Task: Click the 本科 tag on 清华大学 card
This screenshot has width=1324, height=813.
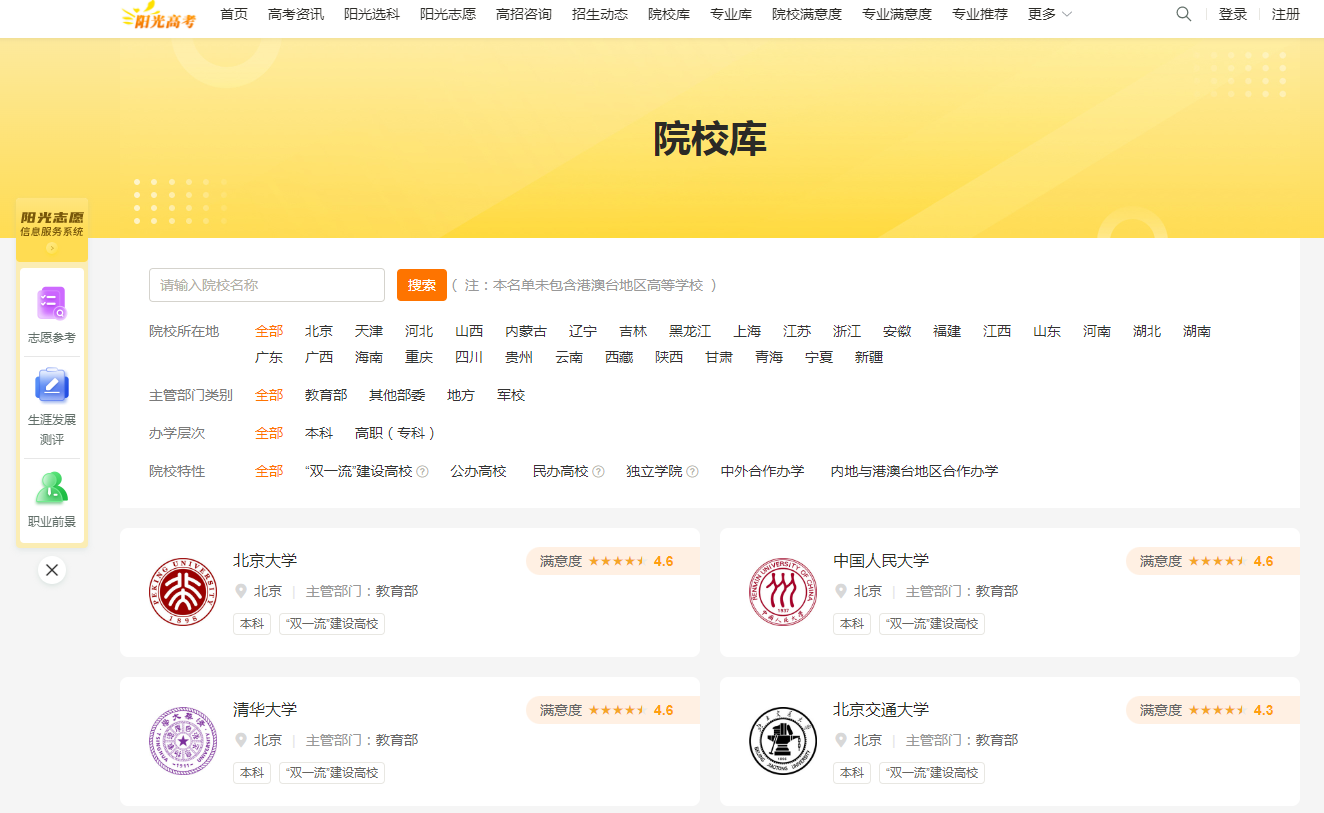Action: (x=252, y=773)
